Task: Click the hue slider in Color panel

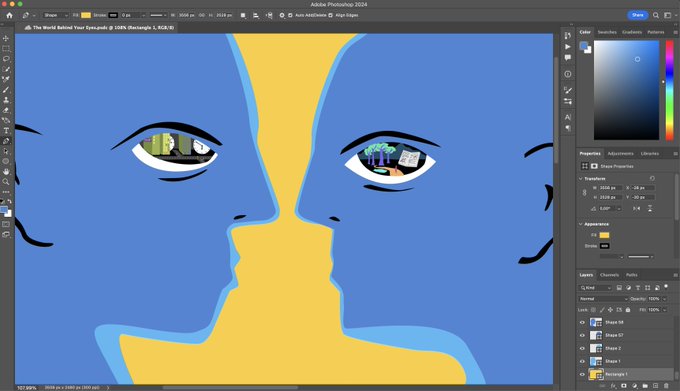Action: coord(669,90)
